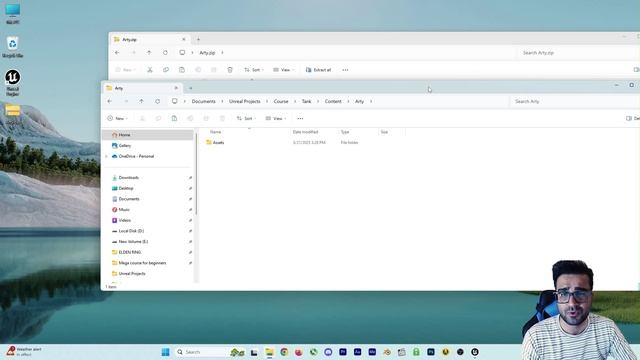Click Cut icon in Arty.zip window toolbar
Screen dimensions: 640x360
click(150, 70)
